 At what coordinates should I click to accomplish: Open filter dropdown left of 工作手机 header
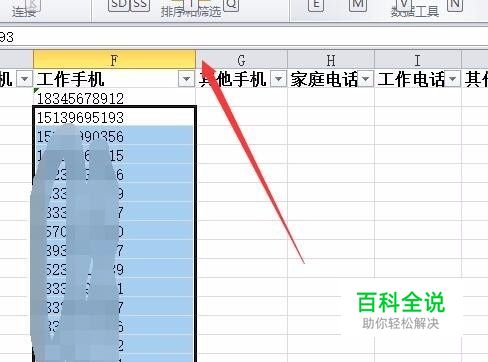click(24, 79)
